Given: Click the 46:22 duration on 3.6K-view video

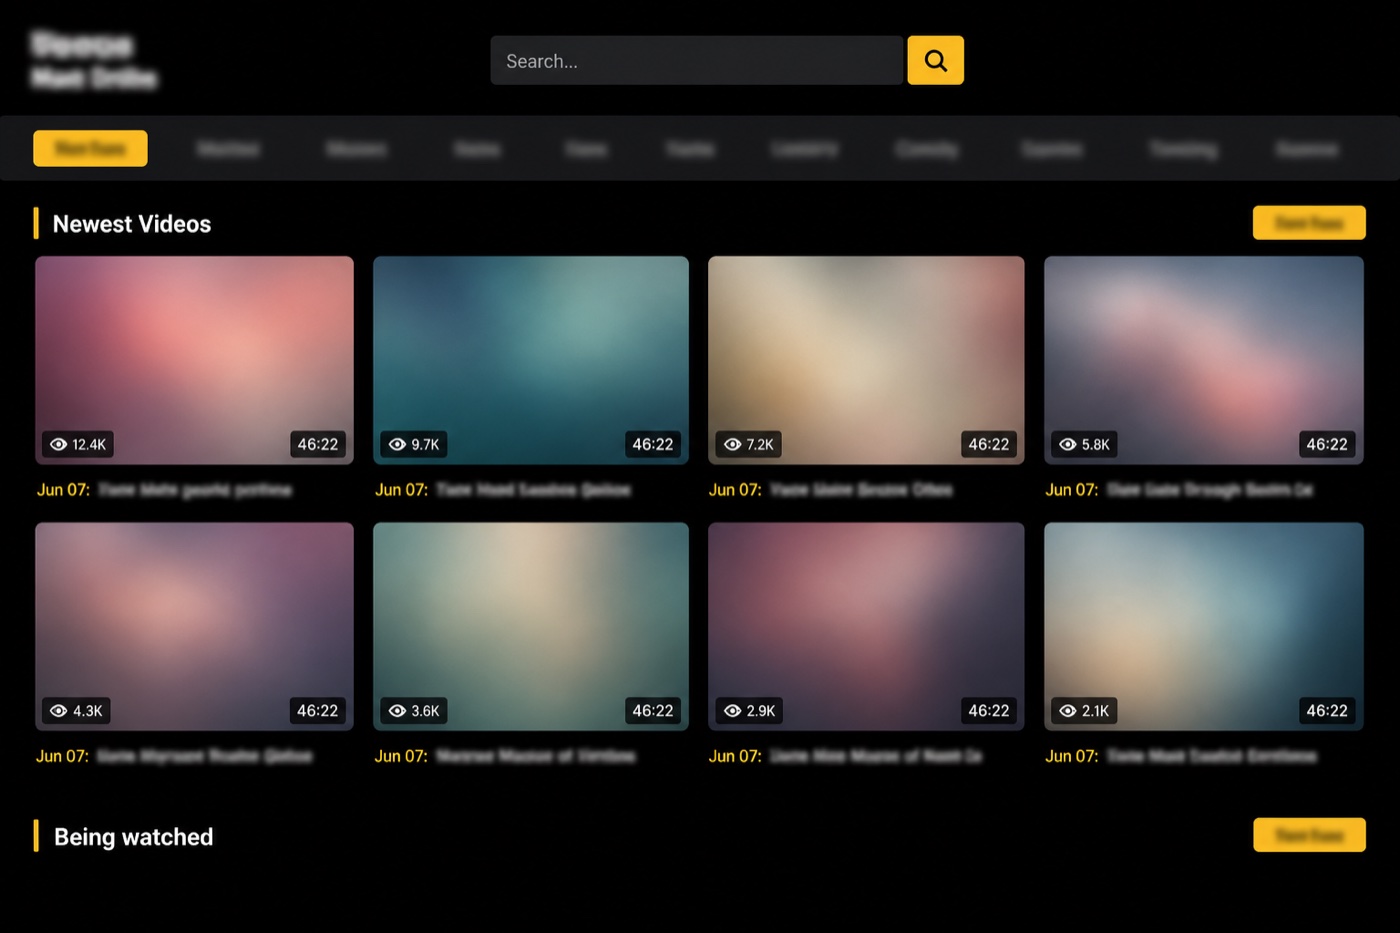Looking at the screenshot, I should tap(653, 711).
